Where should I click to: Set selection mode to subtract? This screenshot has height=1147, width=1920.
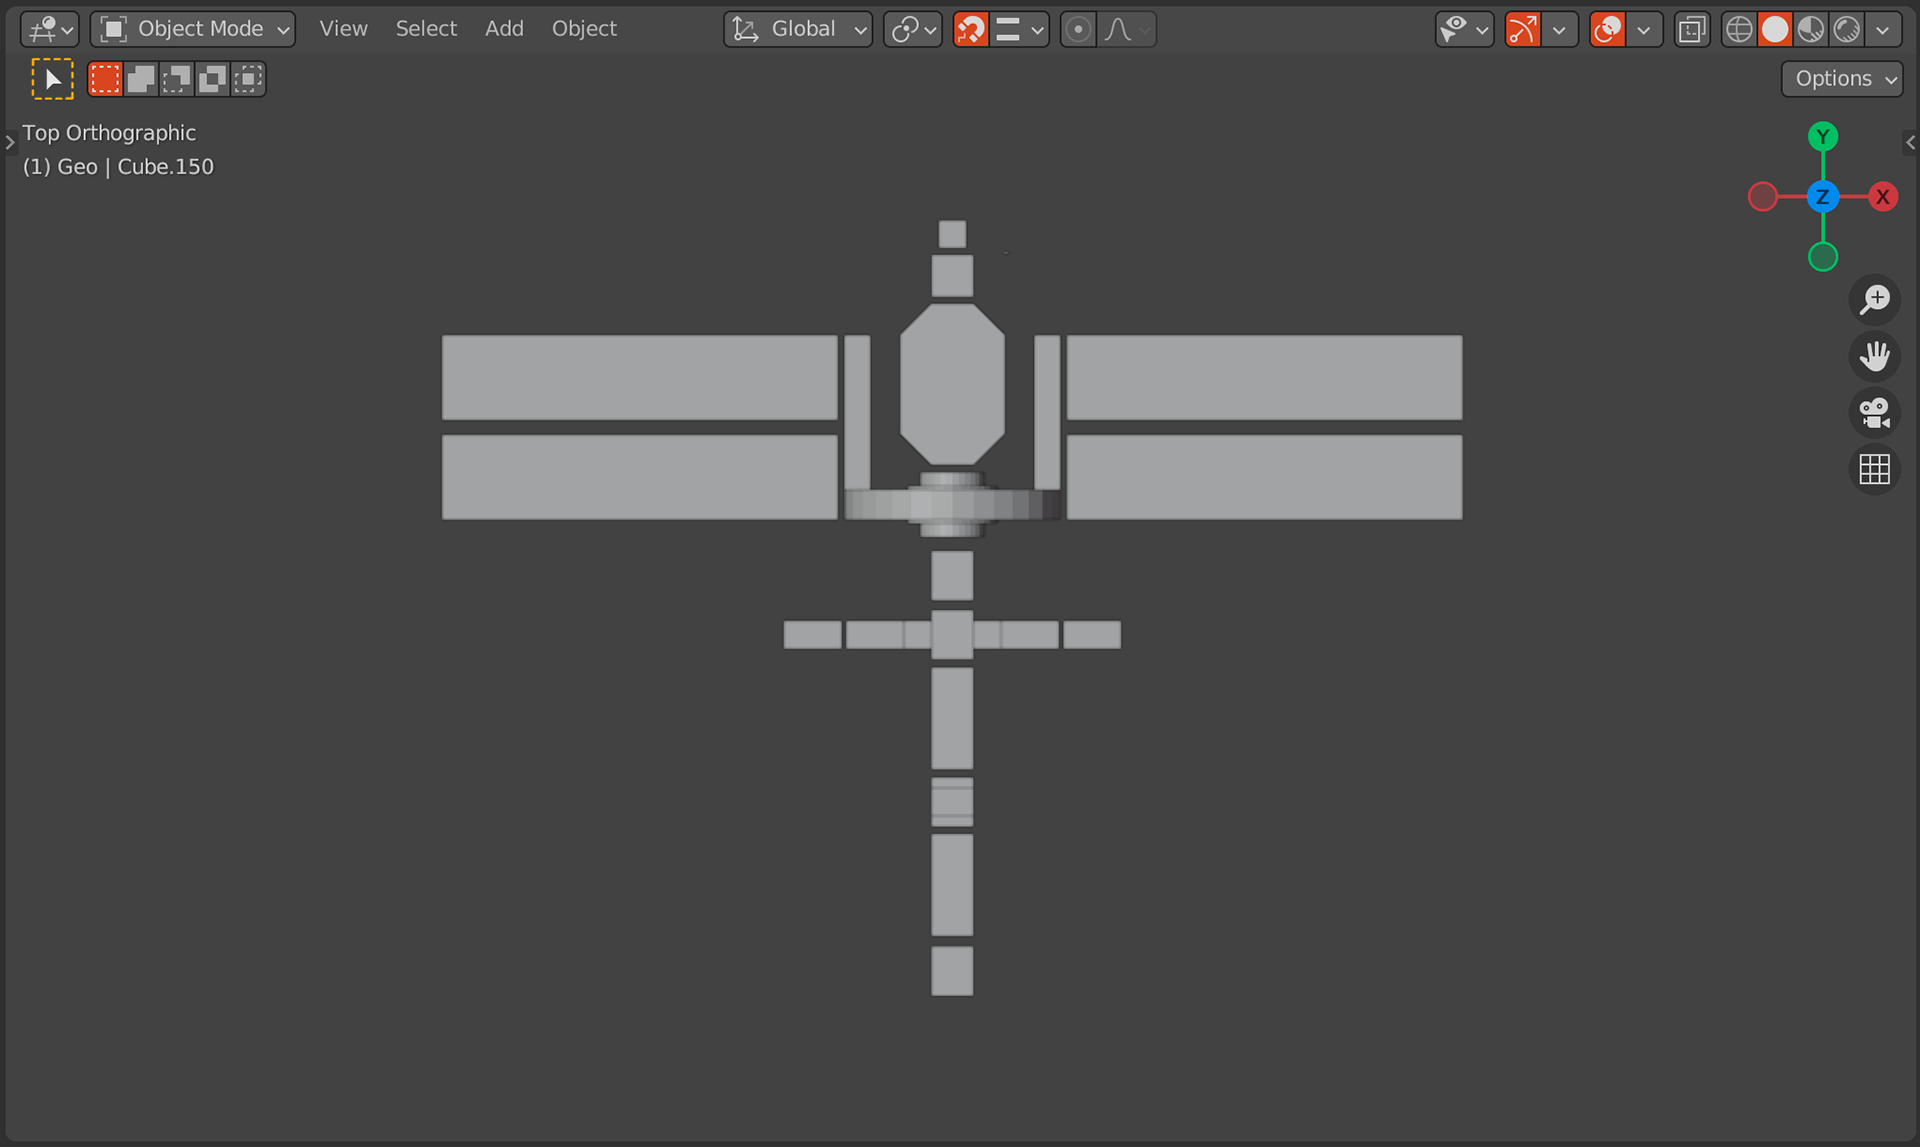[177, 79]
